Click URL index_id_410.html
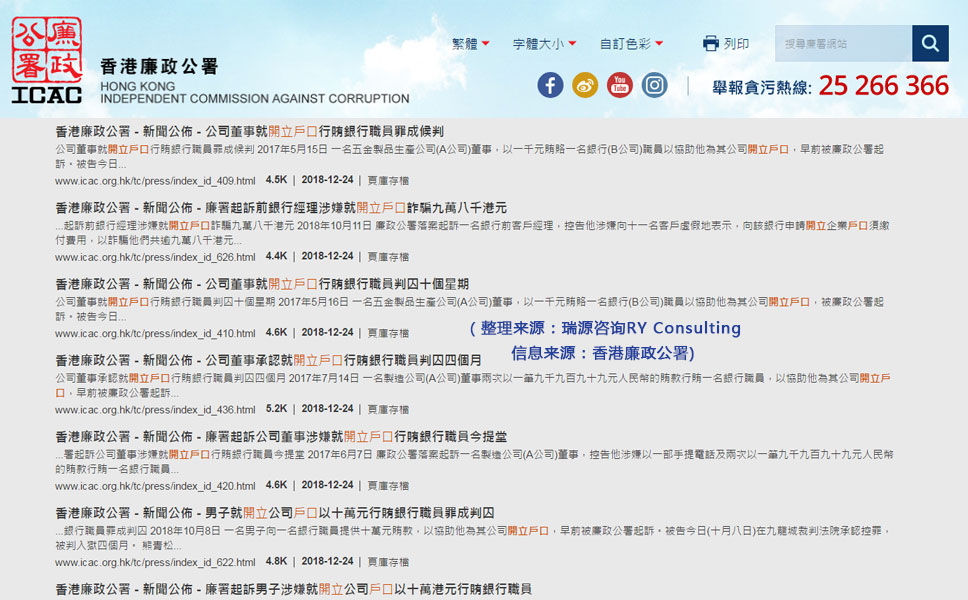This screenshot has width=968, height=600. 155,333
